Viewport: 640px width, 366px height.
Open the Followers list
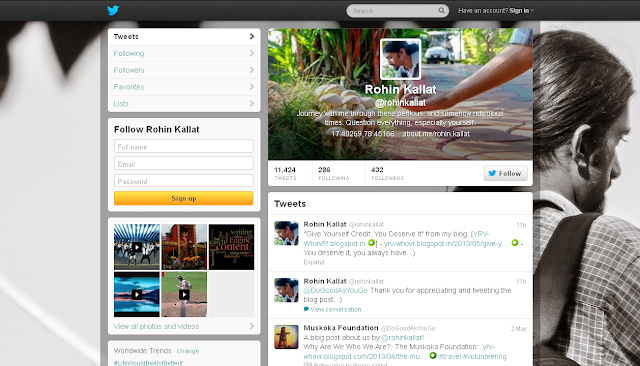tap(184, 70)
